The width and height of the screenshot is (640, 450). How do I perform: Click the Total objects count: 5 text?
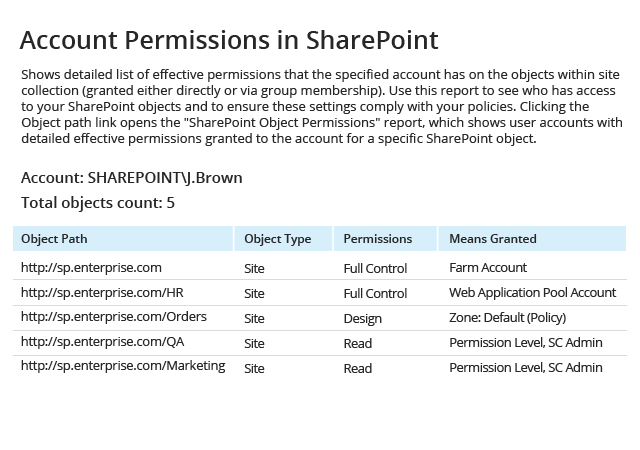98,203
